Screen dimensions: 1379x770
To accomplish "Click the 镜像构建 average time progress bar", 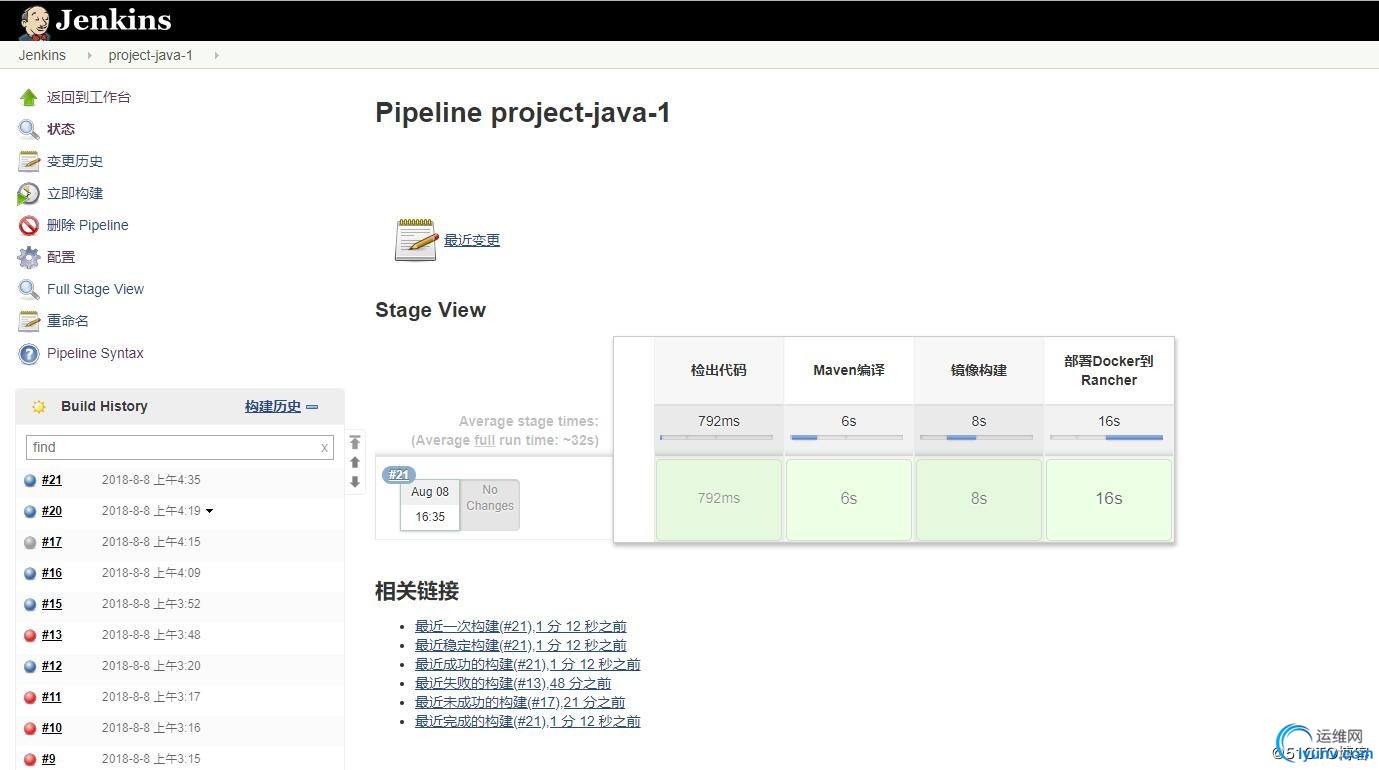I will [x=977, y=437].
